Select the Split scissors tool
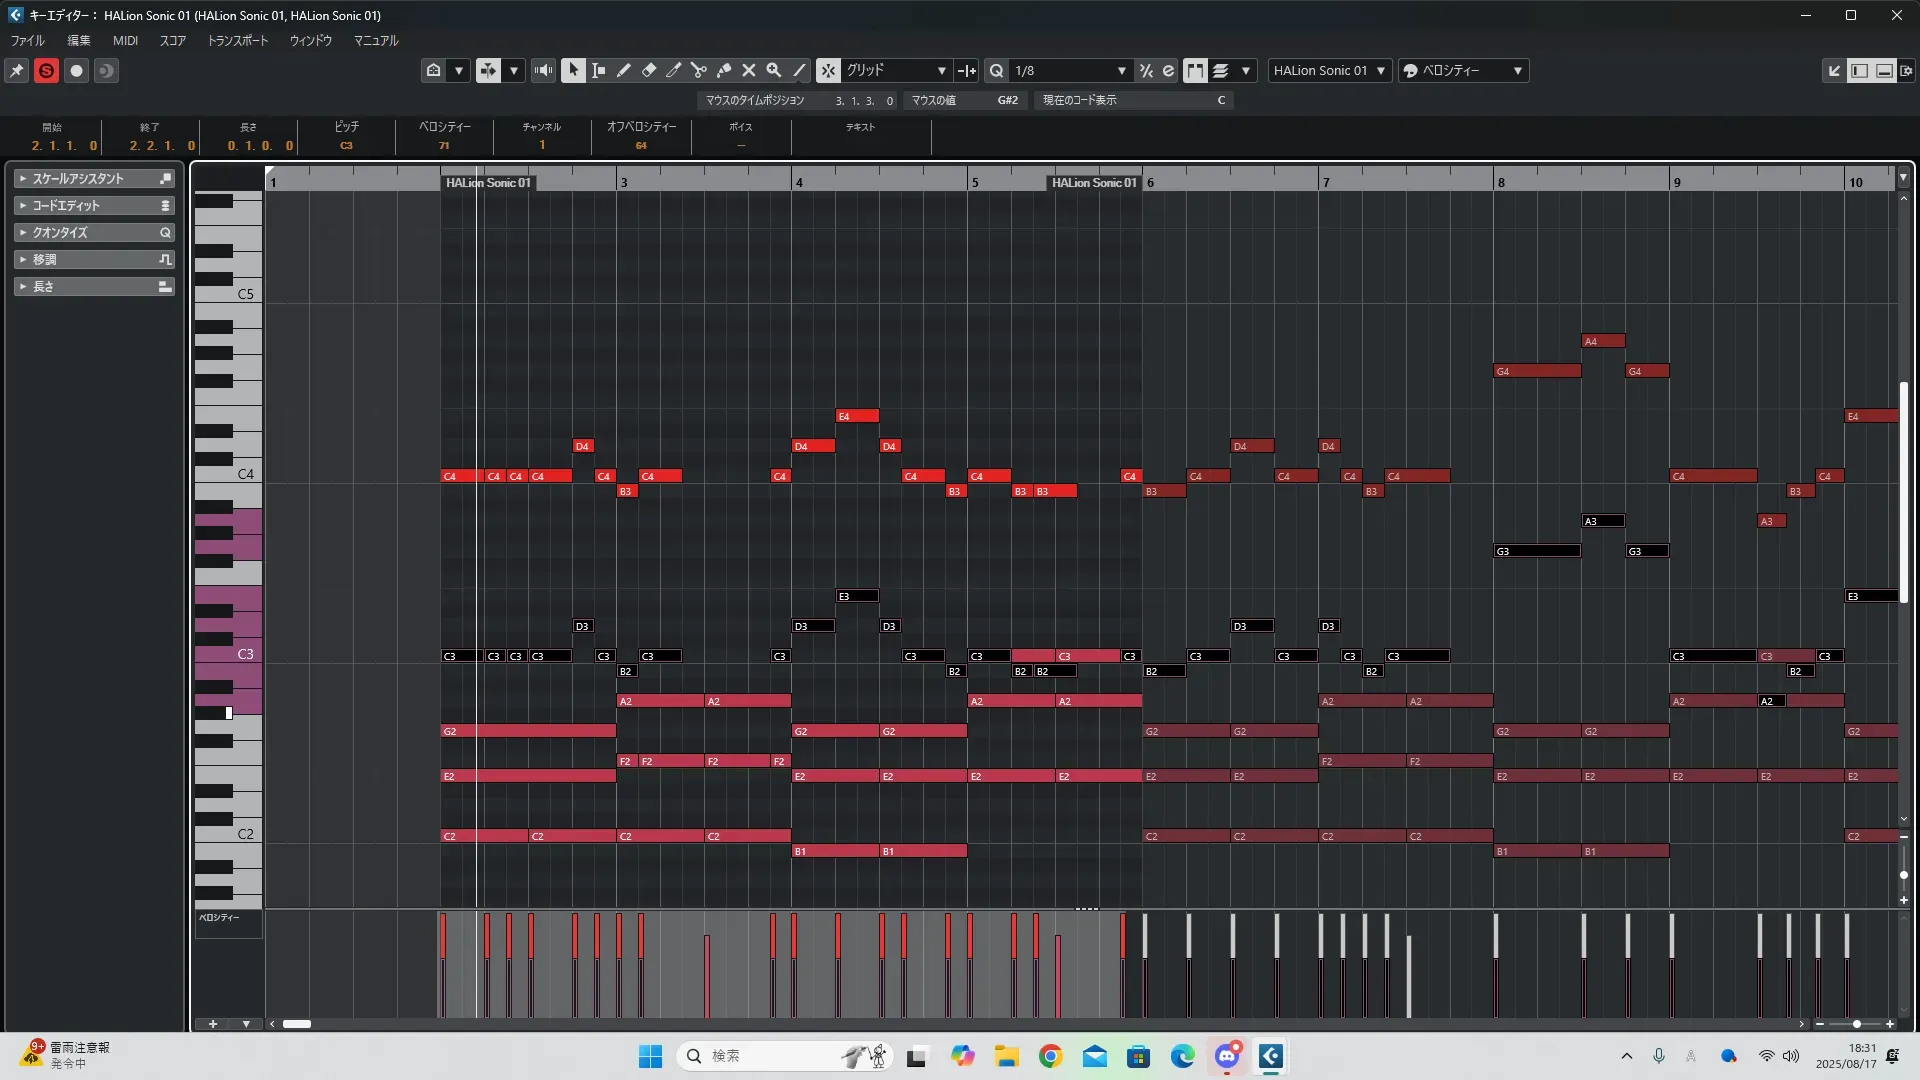 coord(698,71)
